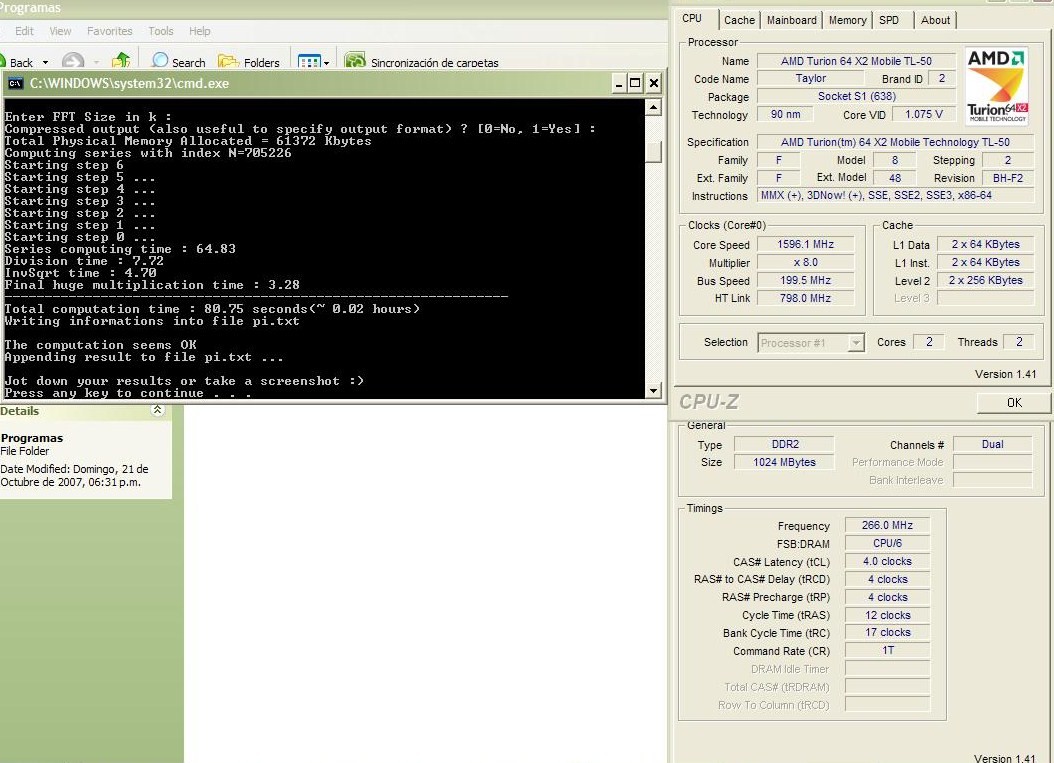
Task: Click the cmd scrollbar up arrow
Action: pos(653,107)
